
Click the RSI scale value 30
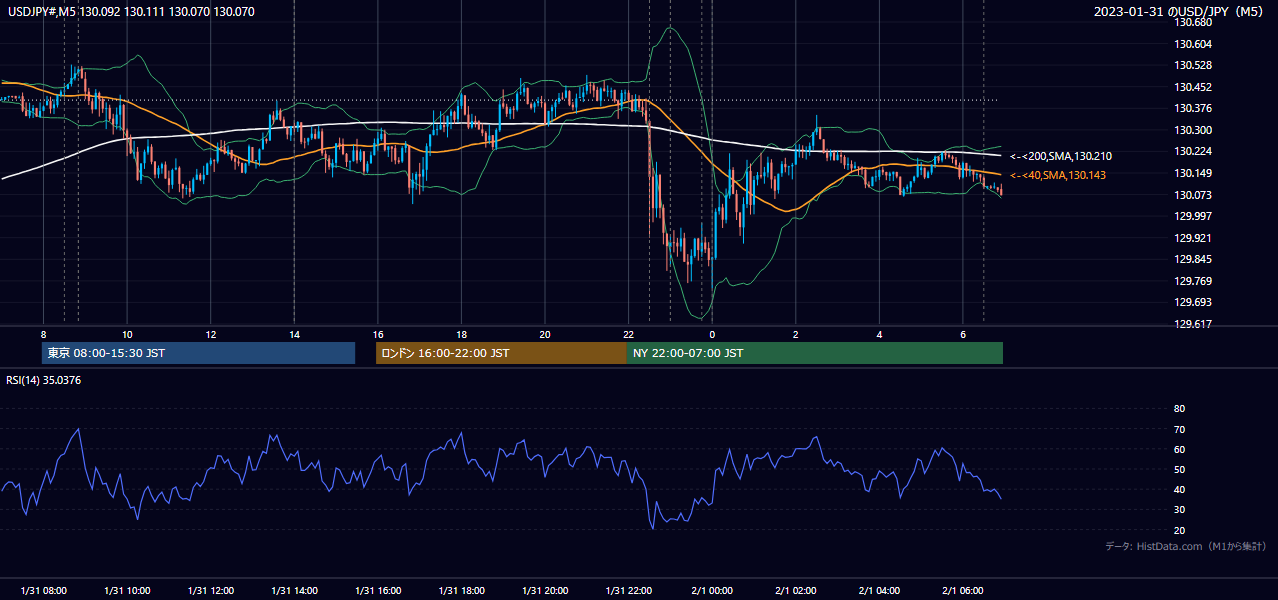click(x=1179, y=510)
